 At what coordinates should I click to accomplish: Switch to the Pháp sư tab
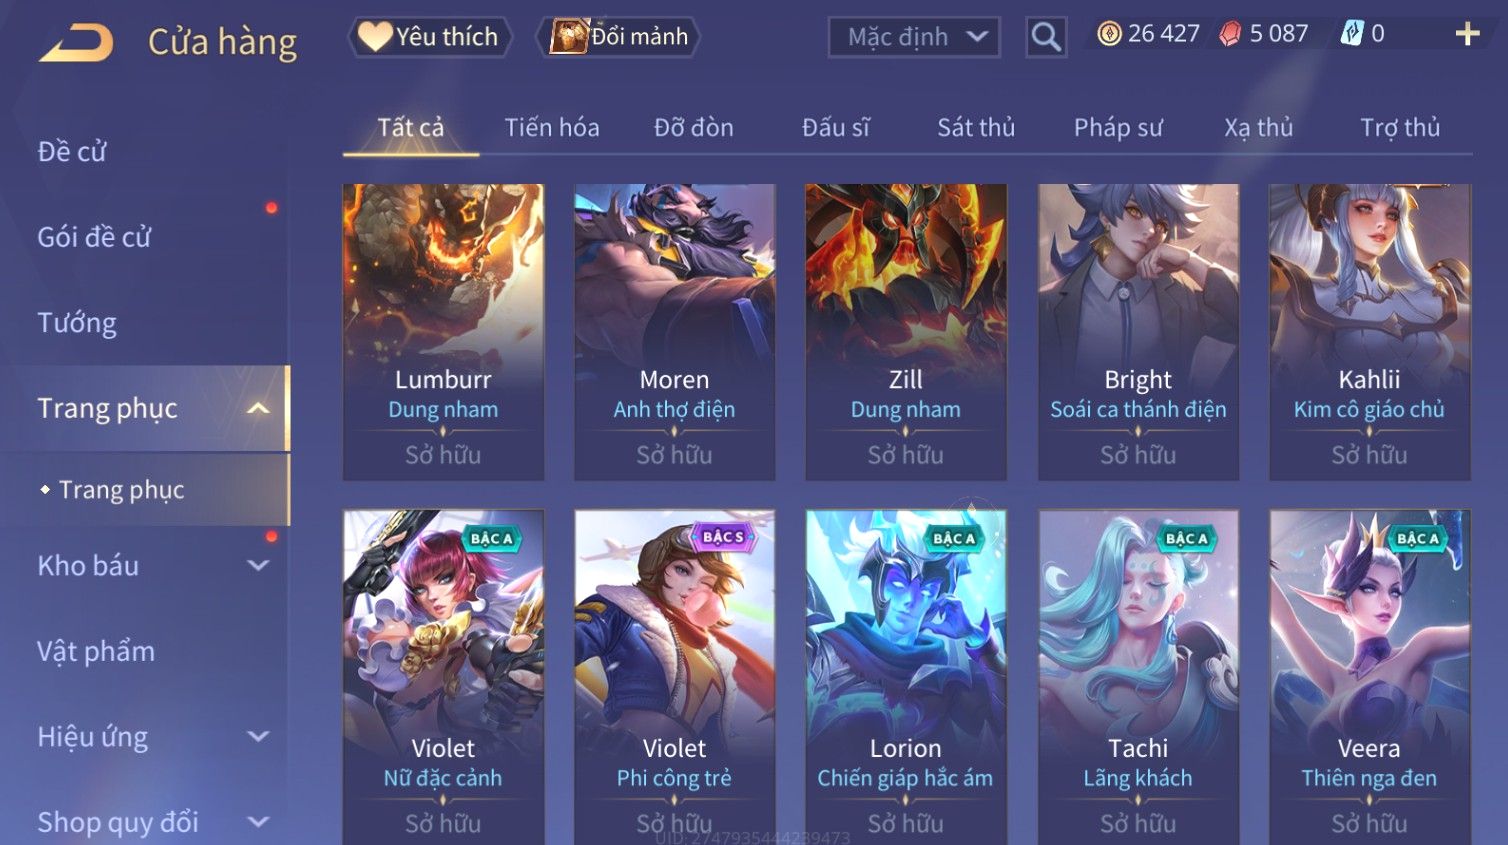pyautogui.click(x=1118, y=128)
